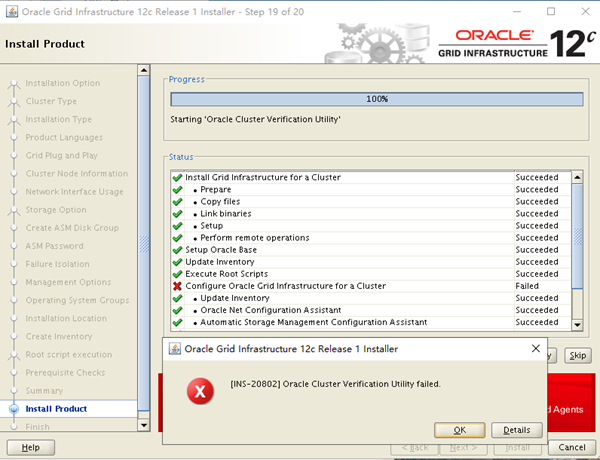Click the green check beside Setup

pos(177,225)
